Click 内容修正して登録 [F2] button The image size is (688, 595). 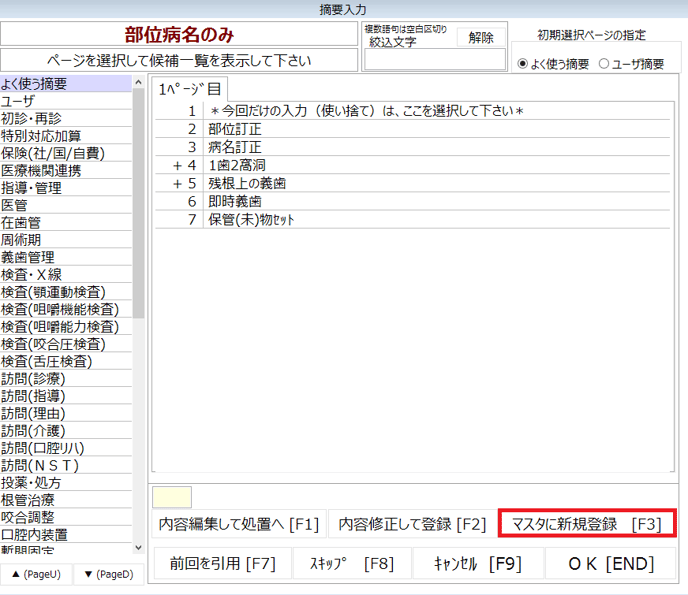click(412, 523)
